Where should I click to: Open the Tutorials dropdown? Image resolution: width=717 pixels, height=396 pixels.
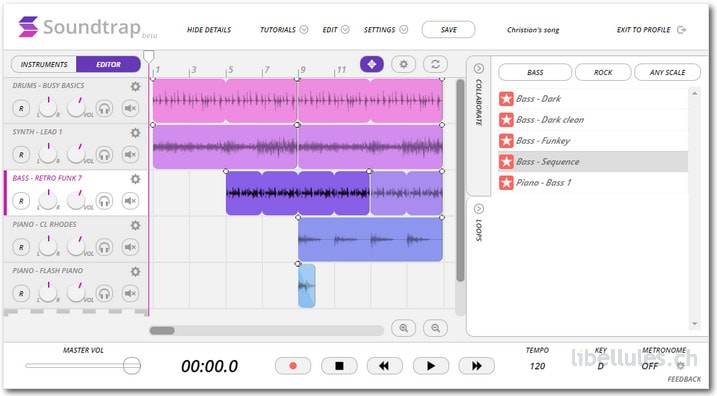coord(284,30)
